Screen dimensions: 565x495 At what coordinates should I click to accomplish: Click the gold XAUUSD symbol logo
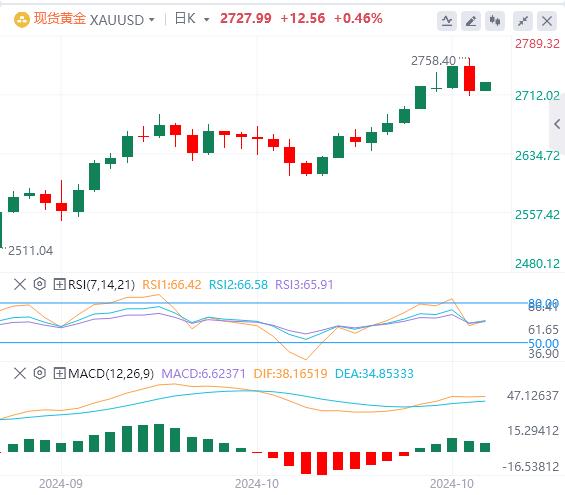(x=22, y=19)
